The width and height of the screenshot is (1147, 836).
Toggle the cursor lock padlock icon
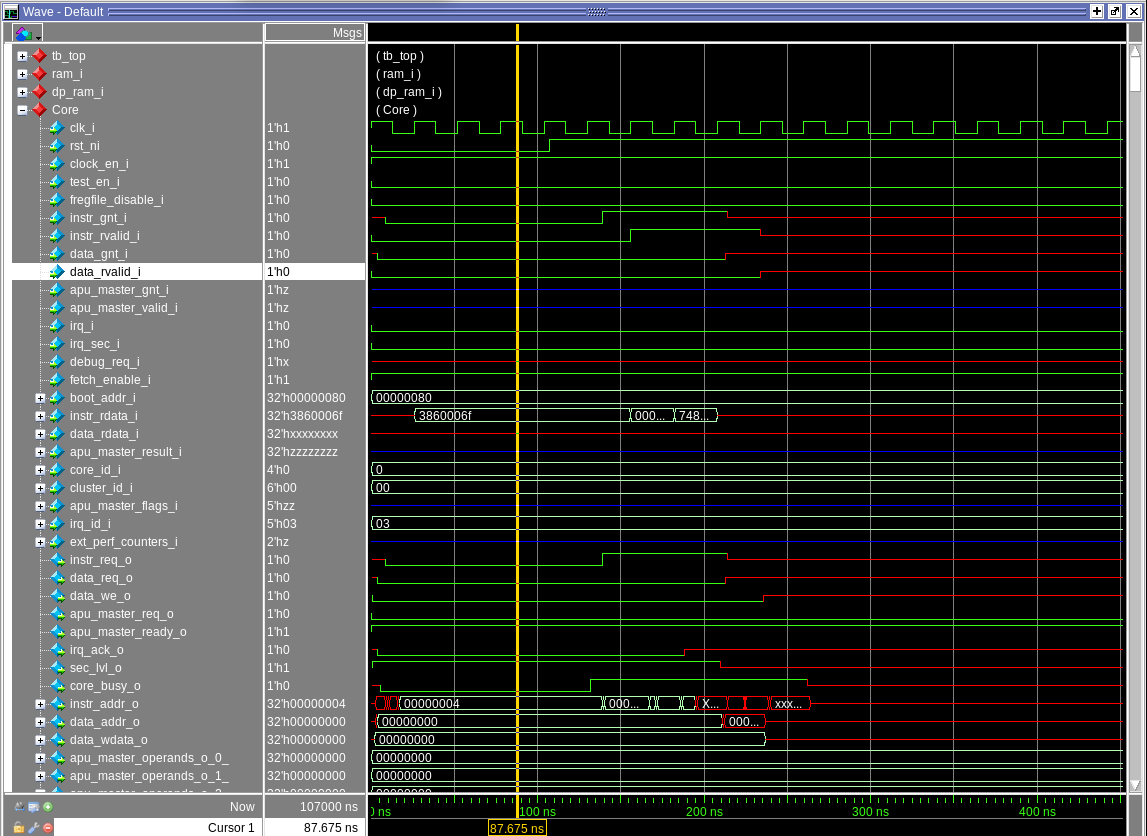(19, 826)
